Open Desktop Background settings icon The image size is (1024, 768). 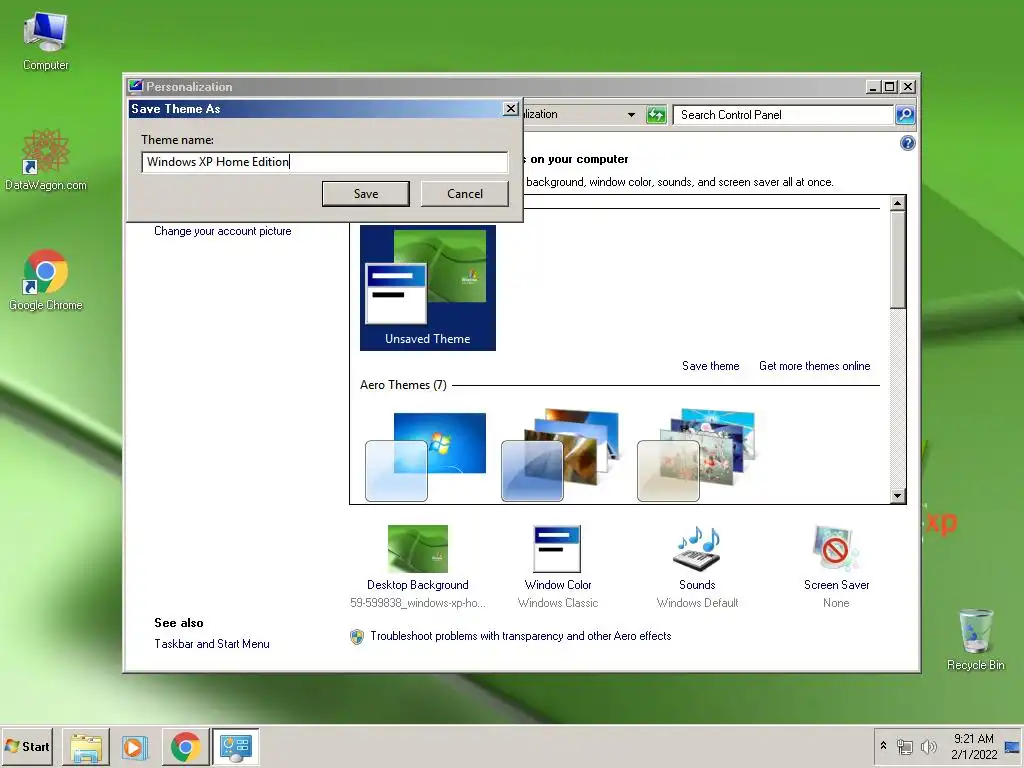(418, 549)
